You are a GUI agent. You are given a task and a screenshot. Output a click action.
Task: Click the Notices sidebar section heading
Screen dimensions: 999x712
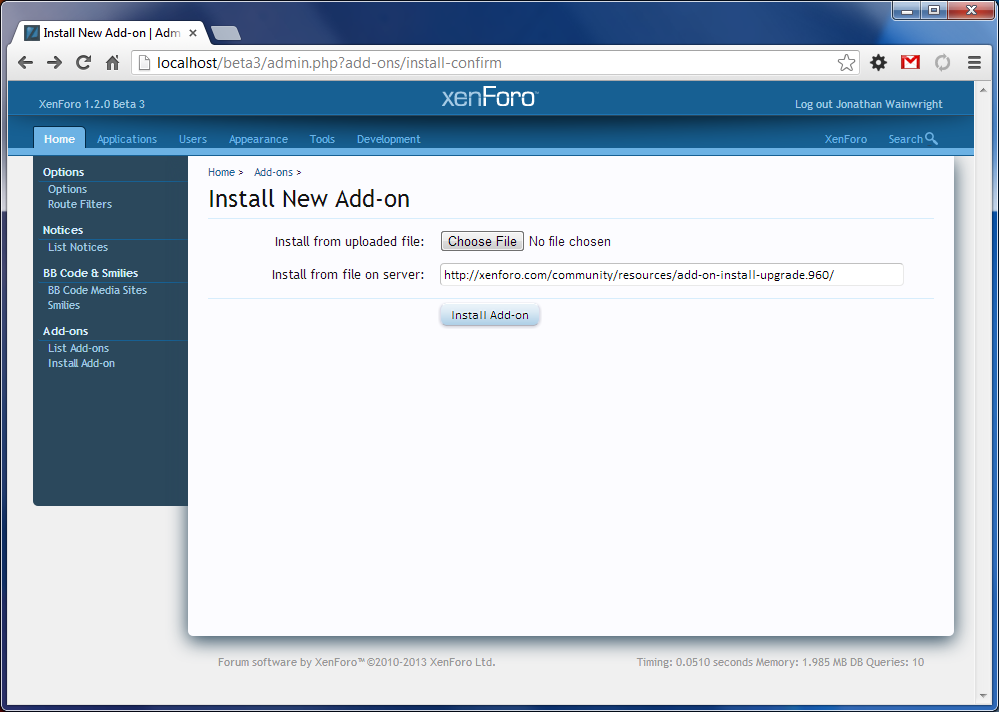62,230
